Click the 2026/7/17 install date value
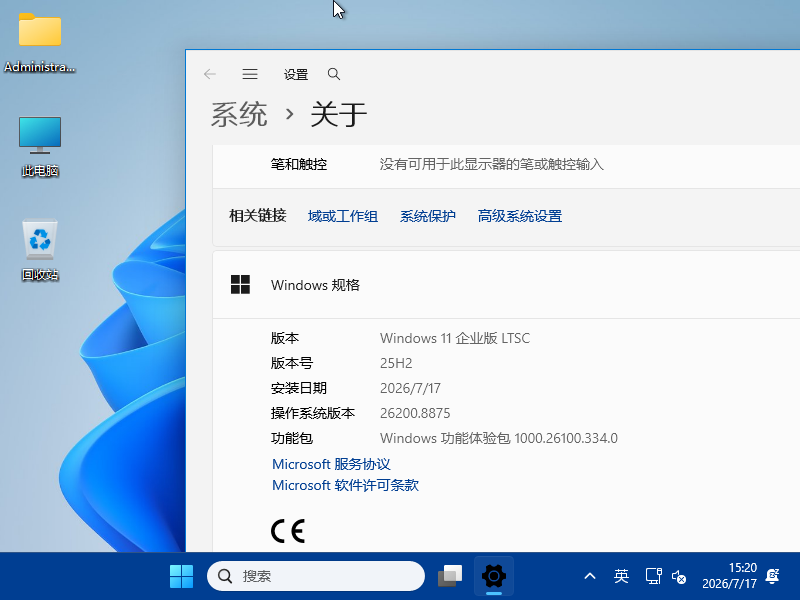Screen dimensions: 800x600 click(x=410, y=388)
